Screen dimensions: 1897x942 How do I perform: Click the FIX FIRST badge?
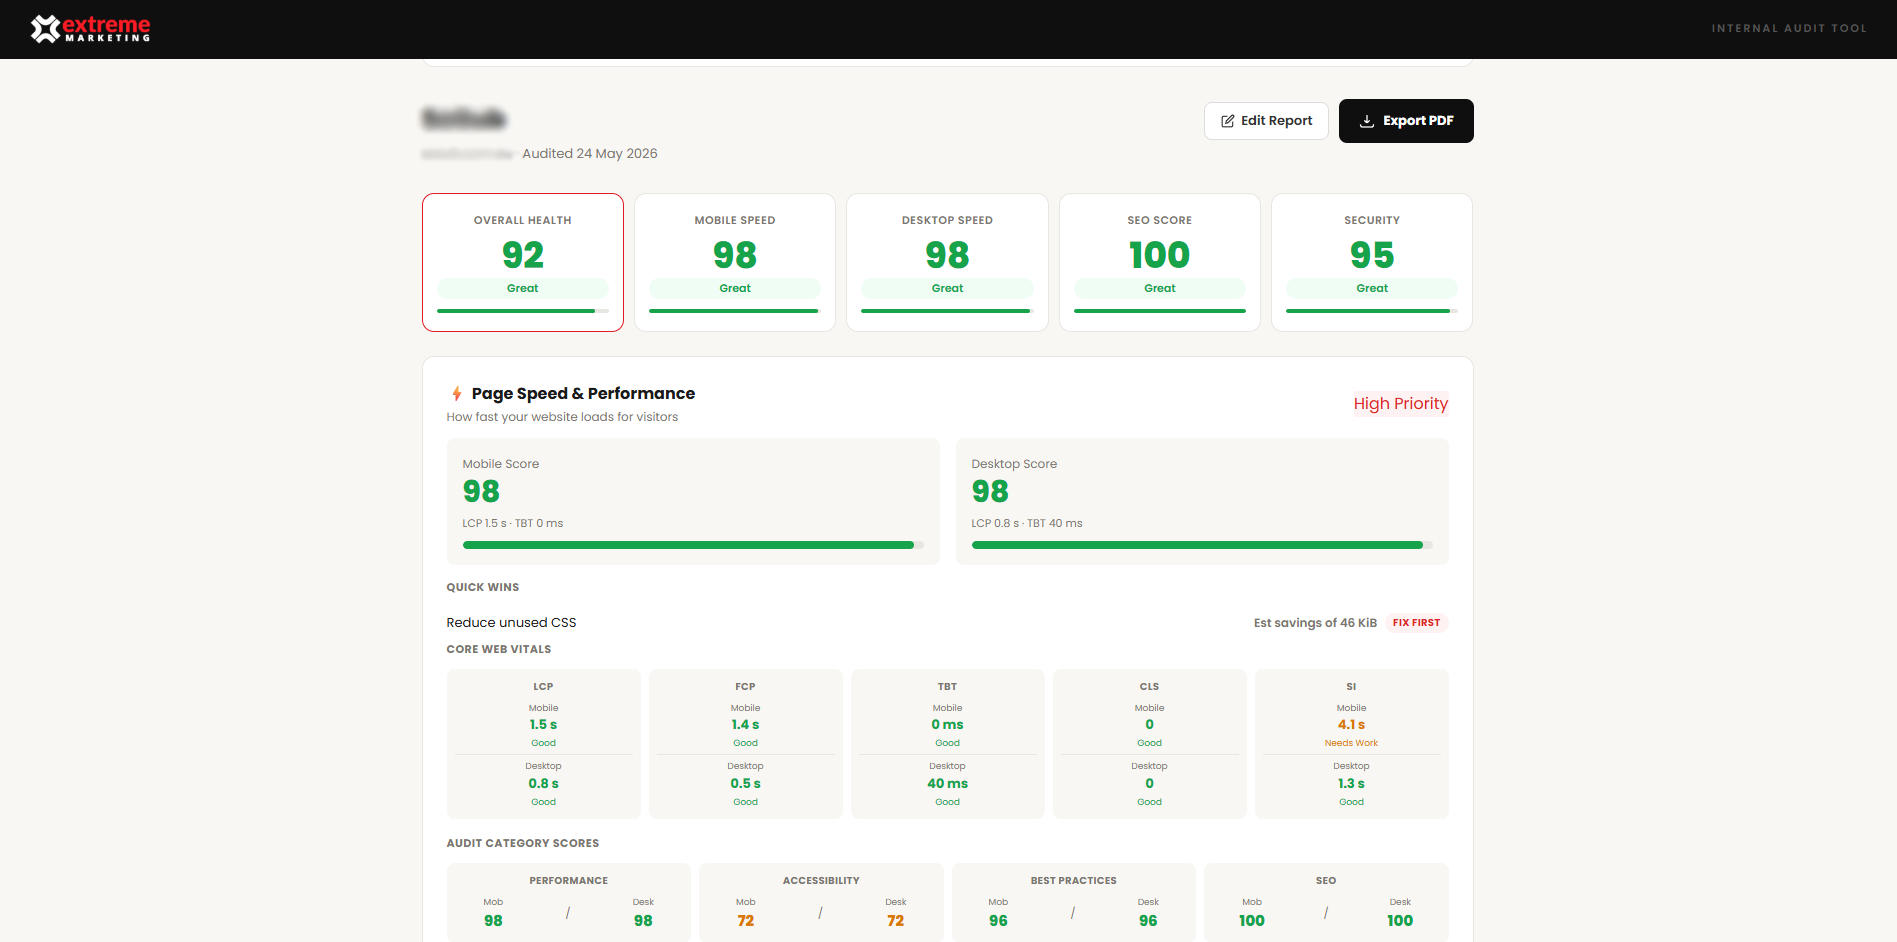coord(1417,623)
